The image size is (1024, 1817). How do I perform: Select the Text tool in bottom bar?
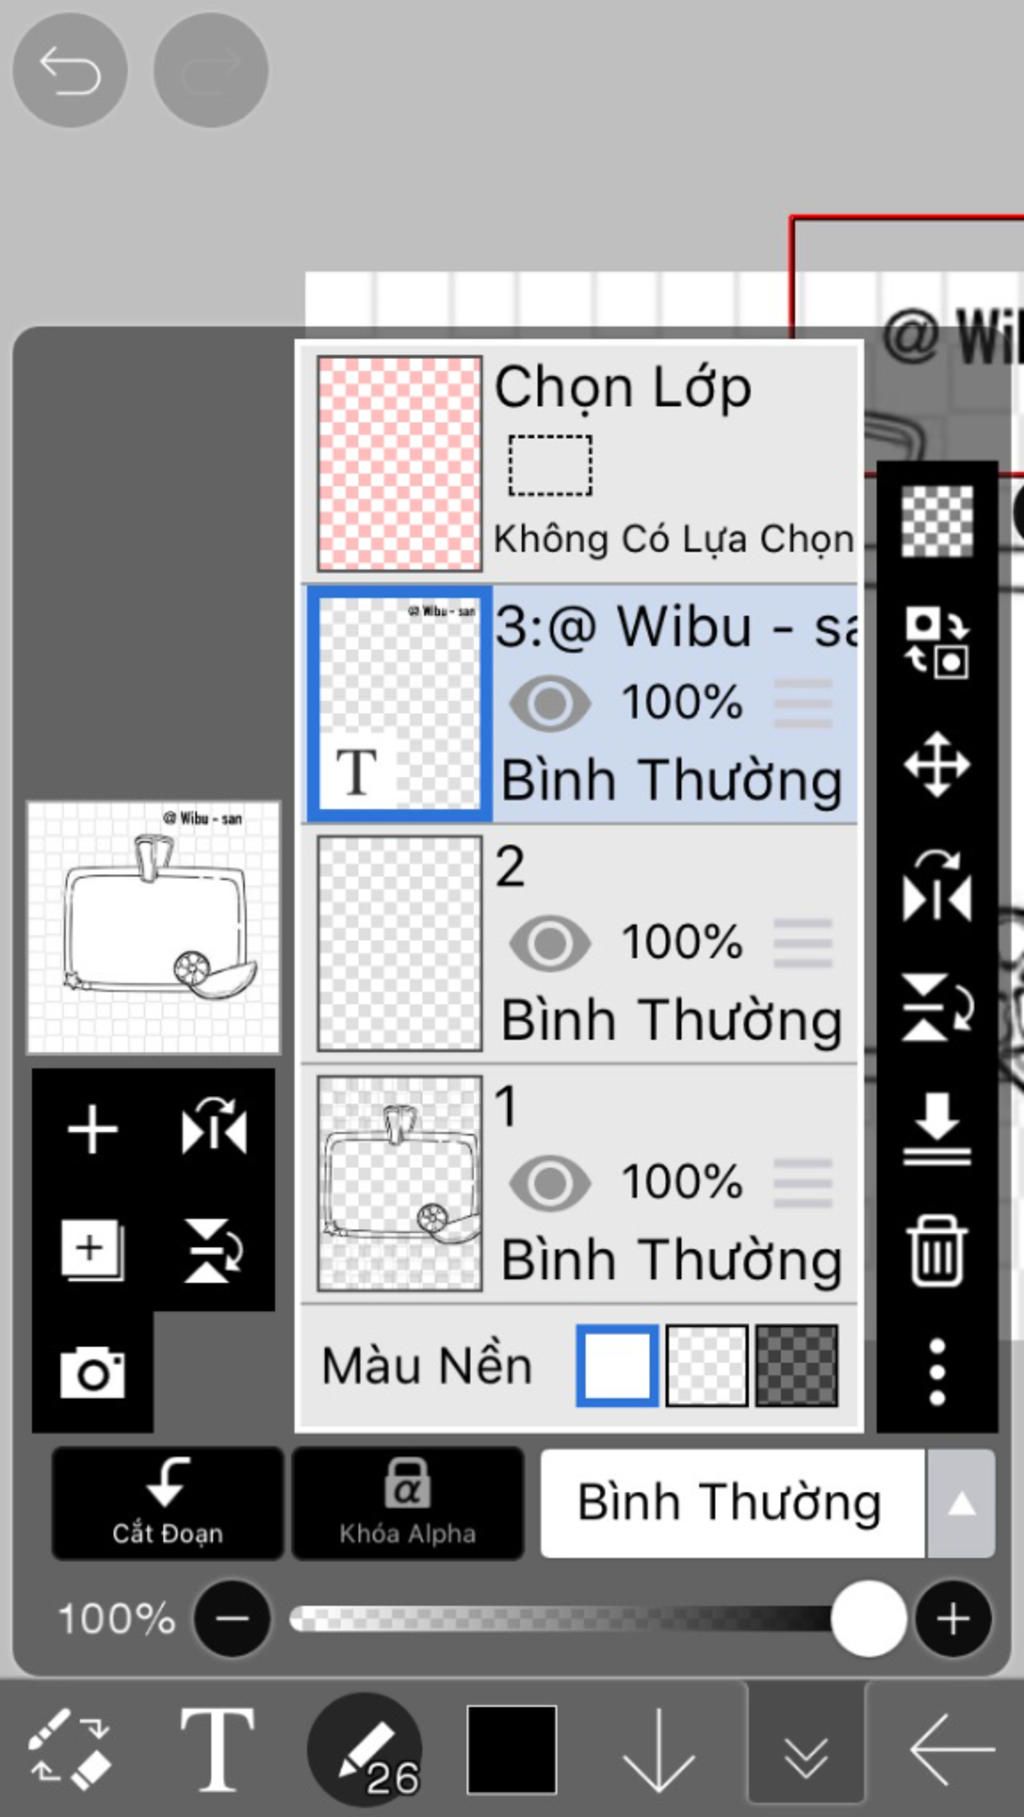tap(216, 1749)
